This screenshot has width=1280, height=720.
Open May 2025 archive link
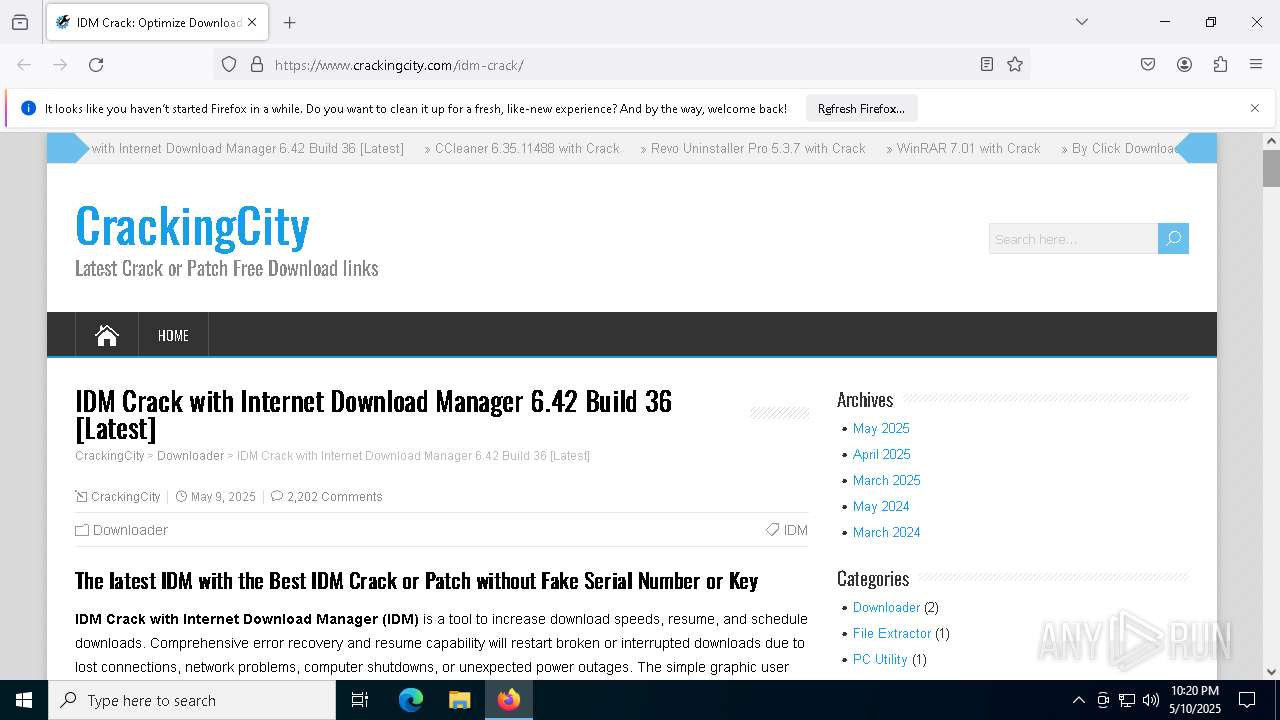pyautogui.click(x=881, y=428)
